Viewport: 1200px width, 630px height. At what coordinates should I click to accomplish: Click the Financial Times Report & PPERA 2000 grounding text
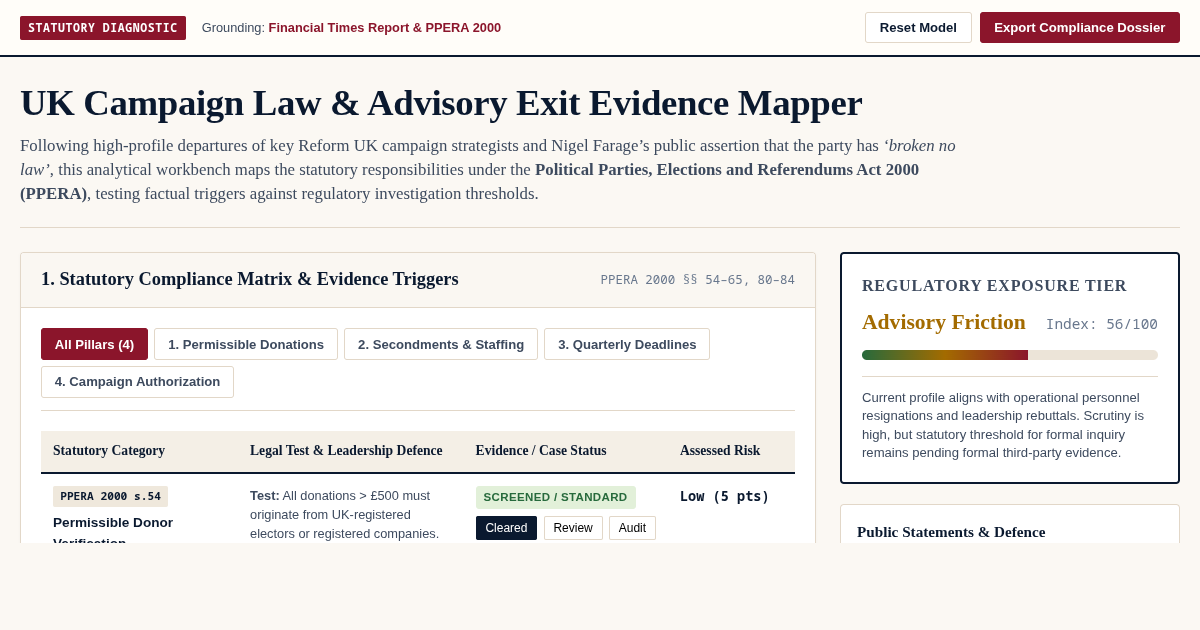pos(385,28)
